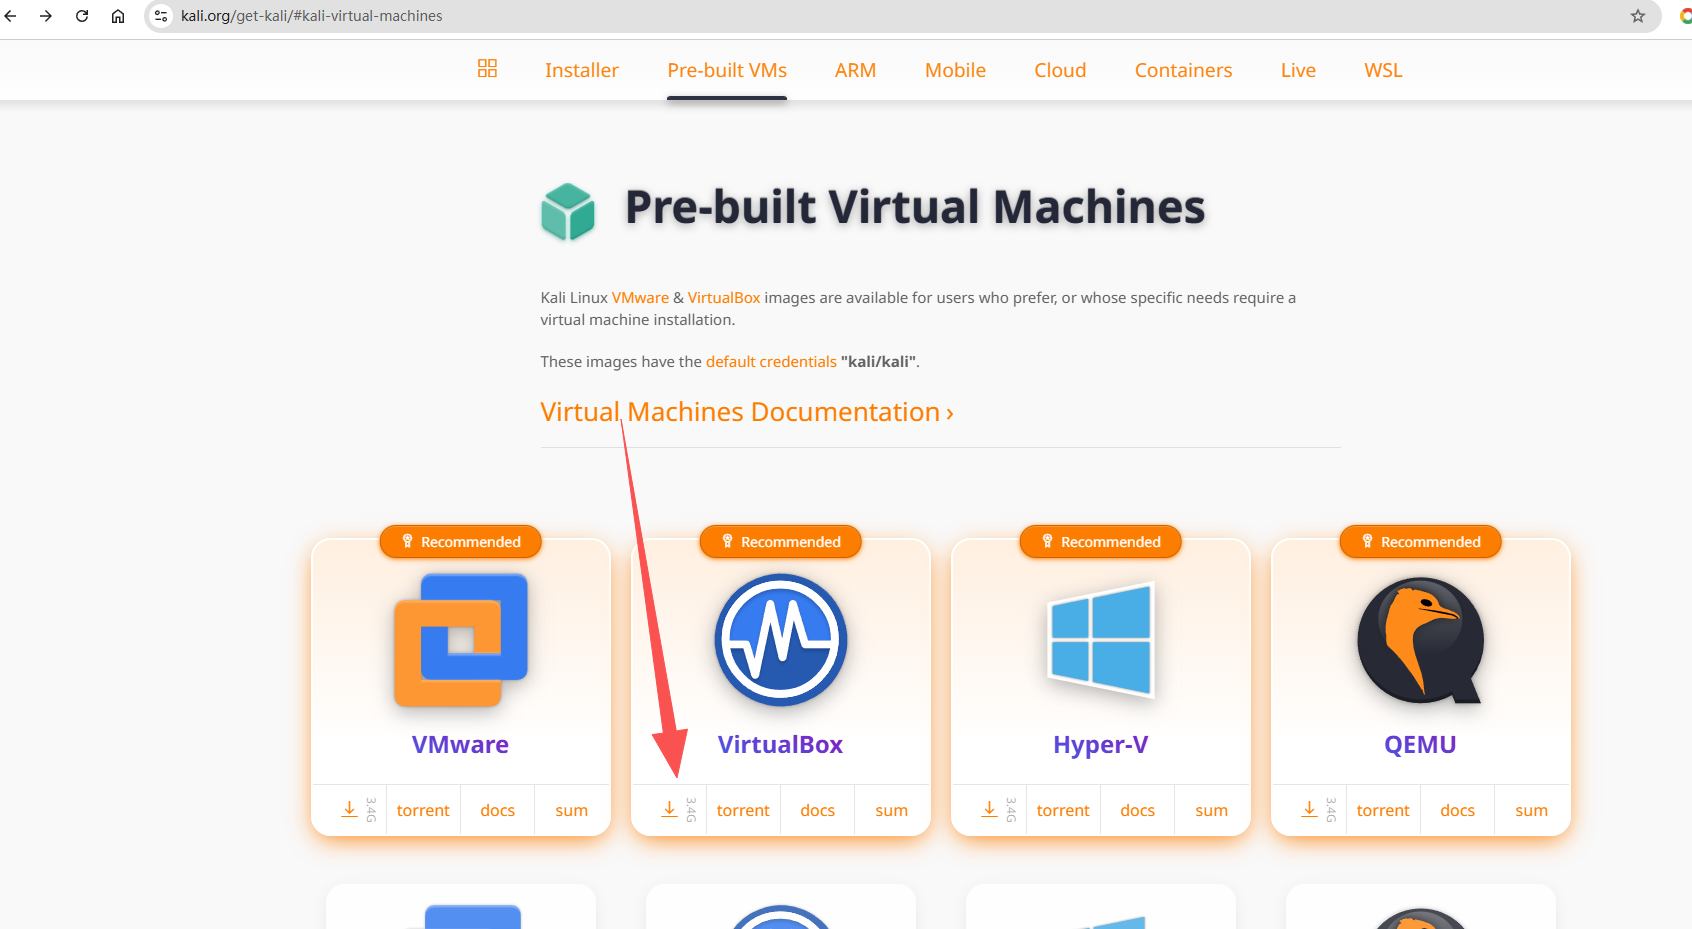Click the Hyper-V Windows logo image
Screen dimensions: 1692x929
point(1101,640)
